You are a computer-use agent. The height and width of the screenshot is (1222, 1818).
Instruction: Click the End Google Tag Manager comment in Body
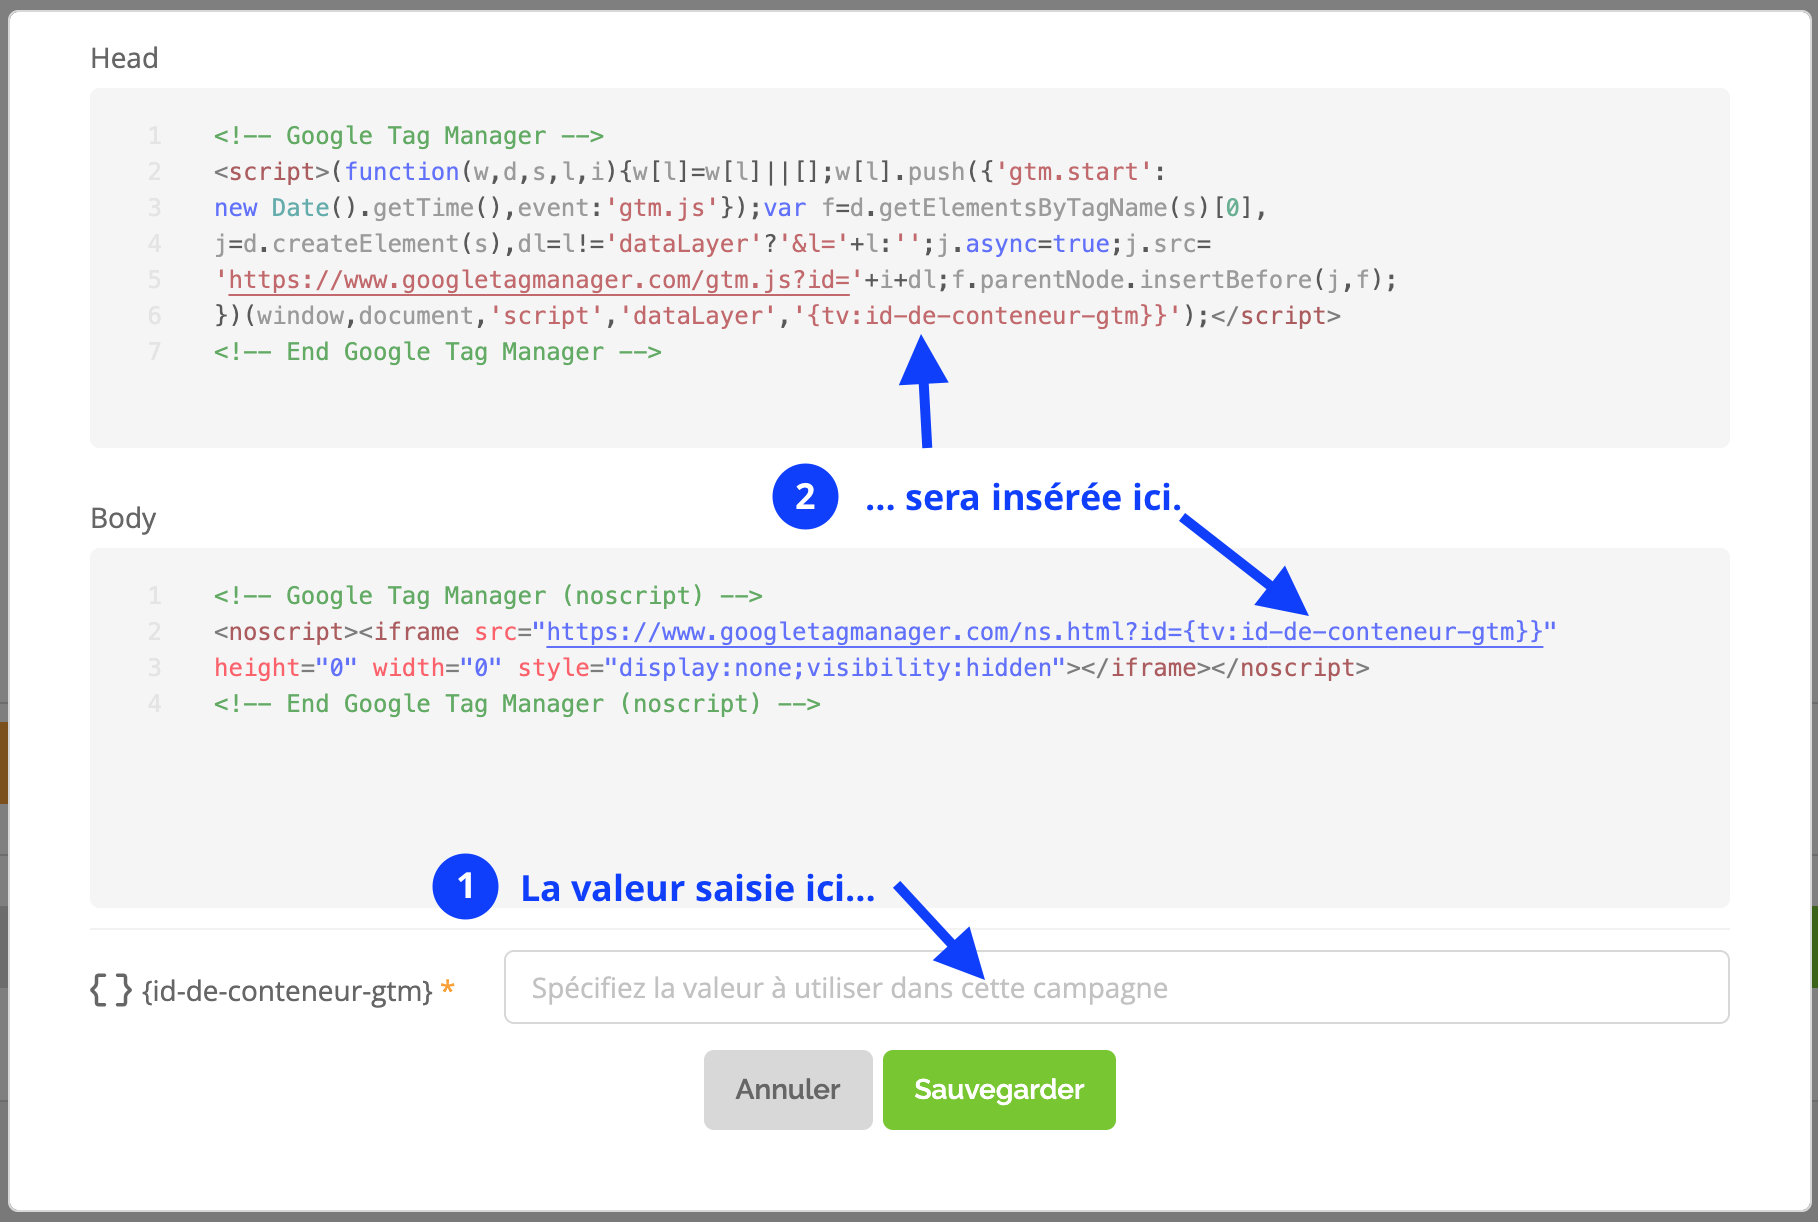517,704
